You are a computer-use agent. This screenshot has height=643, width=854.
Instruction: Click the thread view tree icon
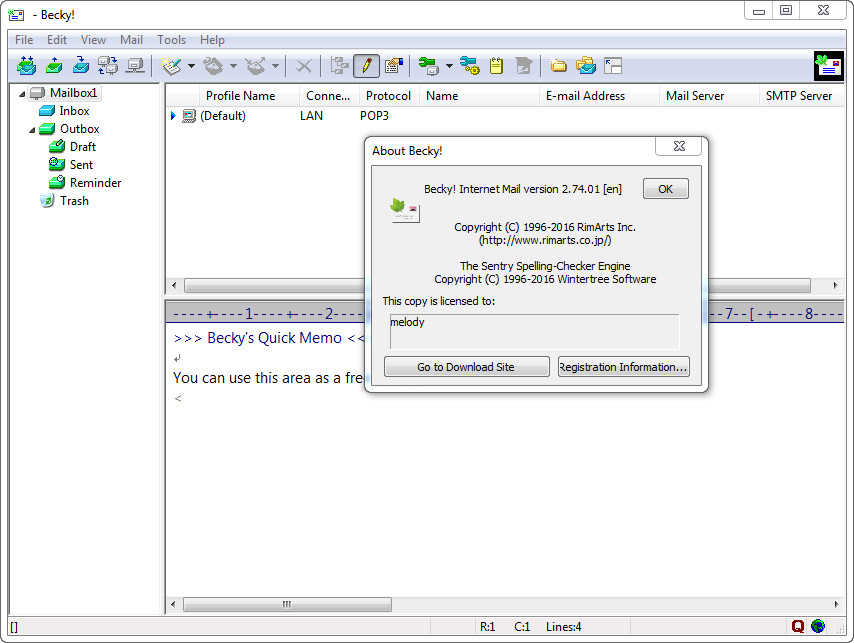tap(339, 66)
